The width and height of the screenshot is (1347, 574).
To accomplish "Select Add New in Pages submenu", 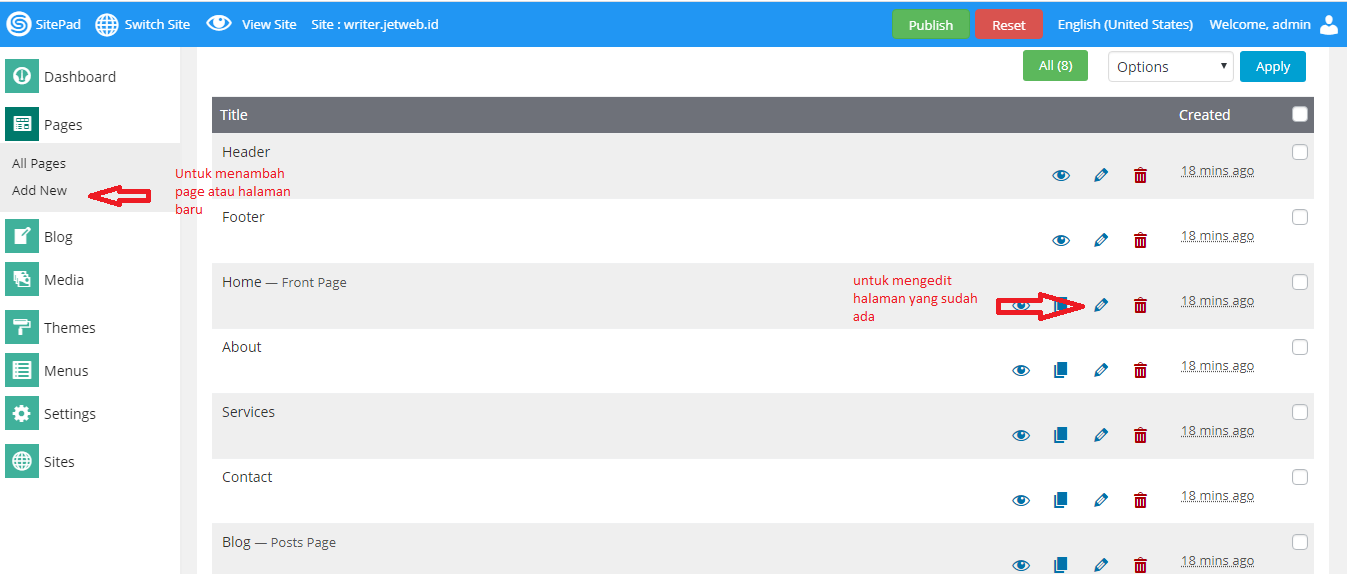I will click(x=40, y=190).
